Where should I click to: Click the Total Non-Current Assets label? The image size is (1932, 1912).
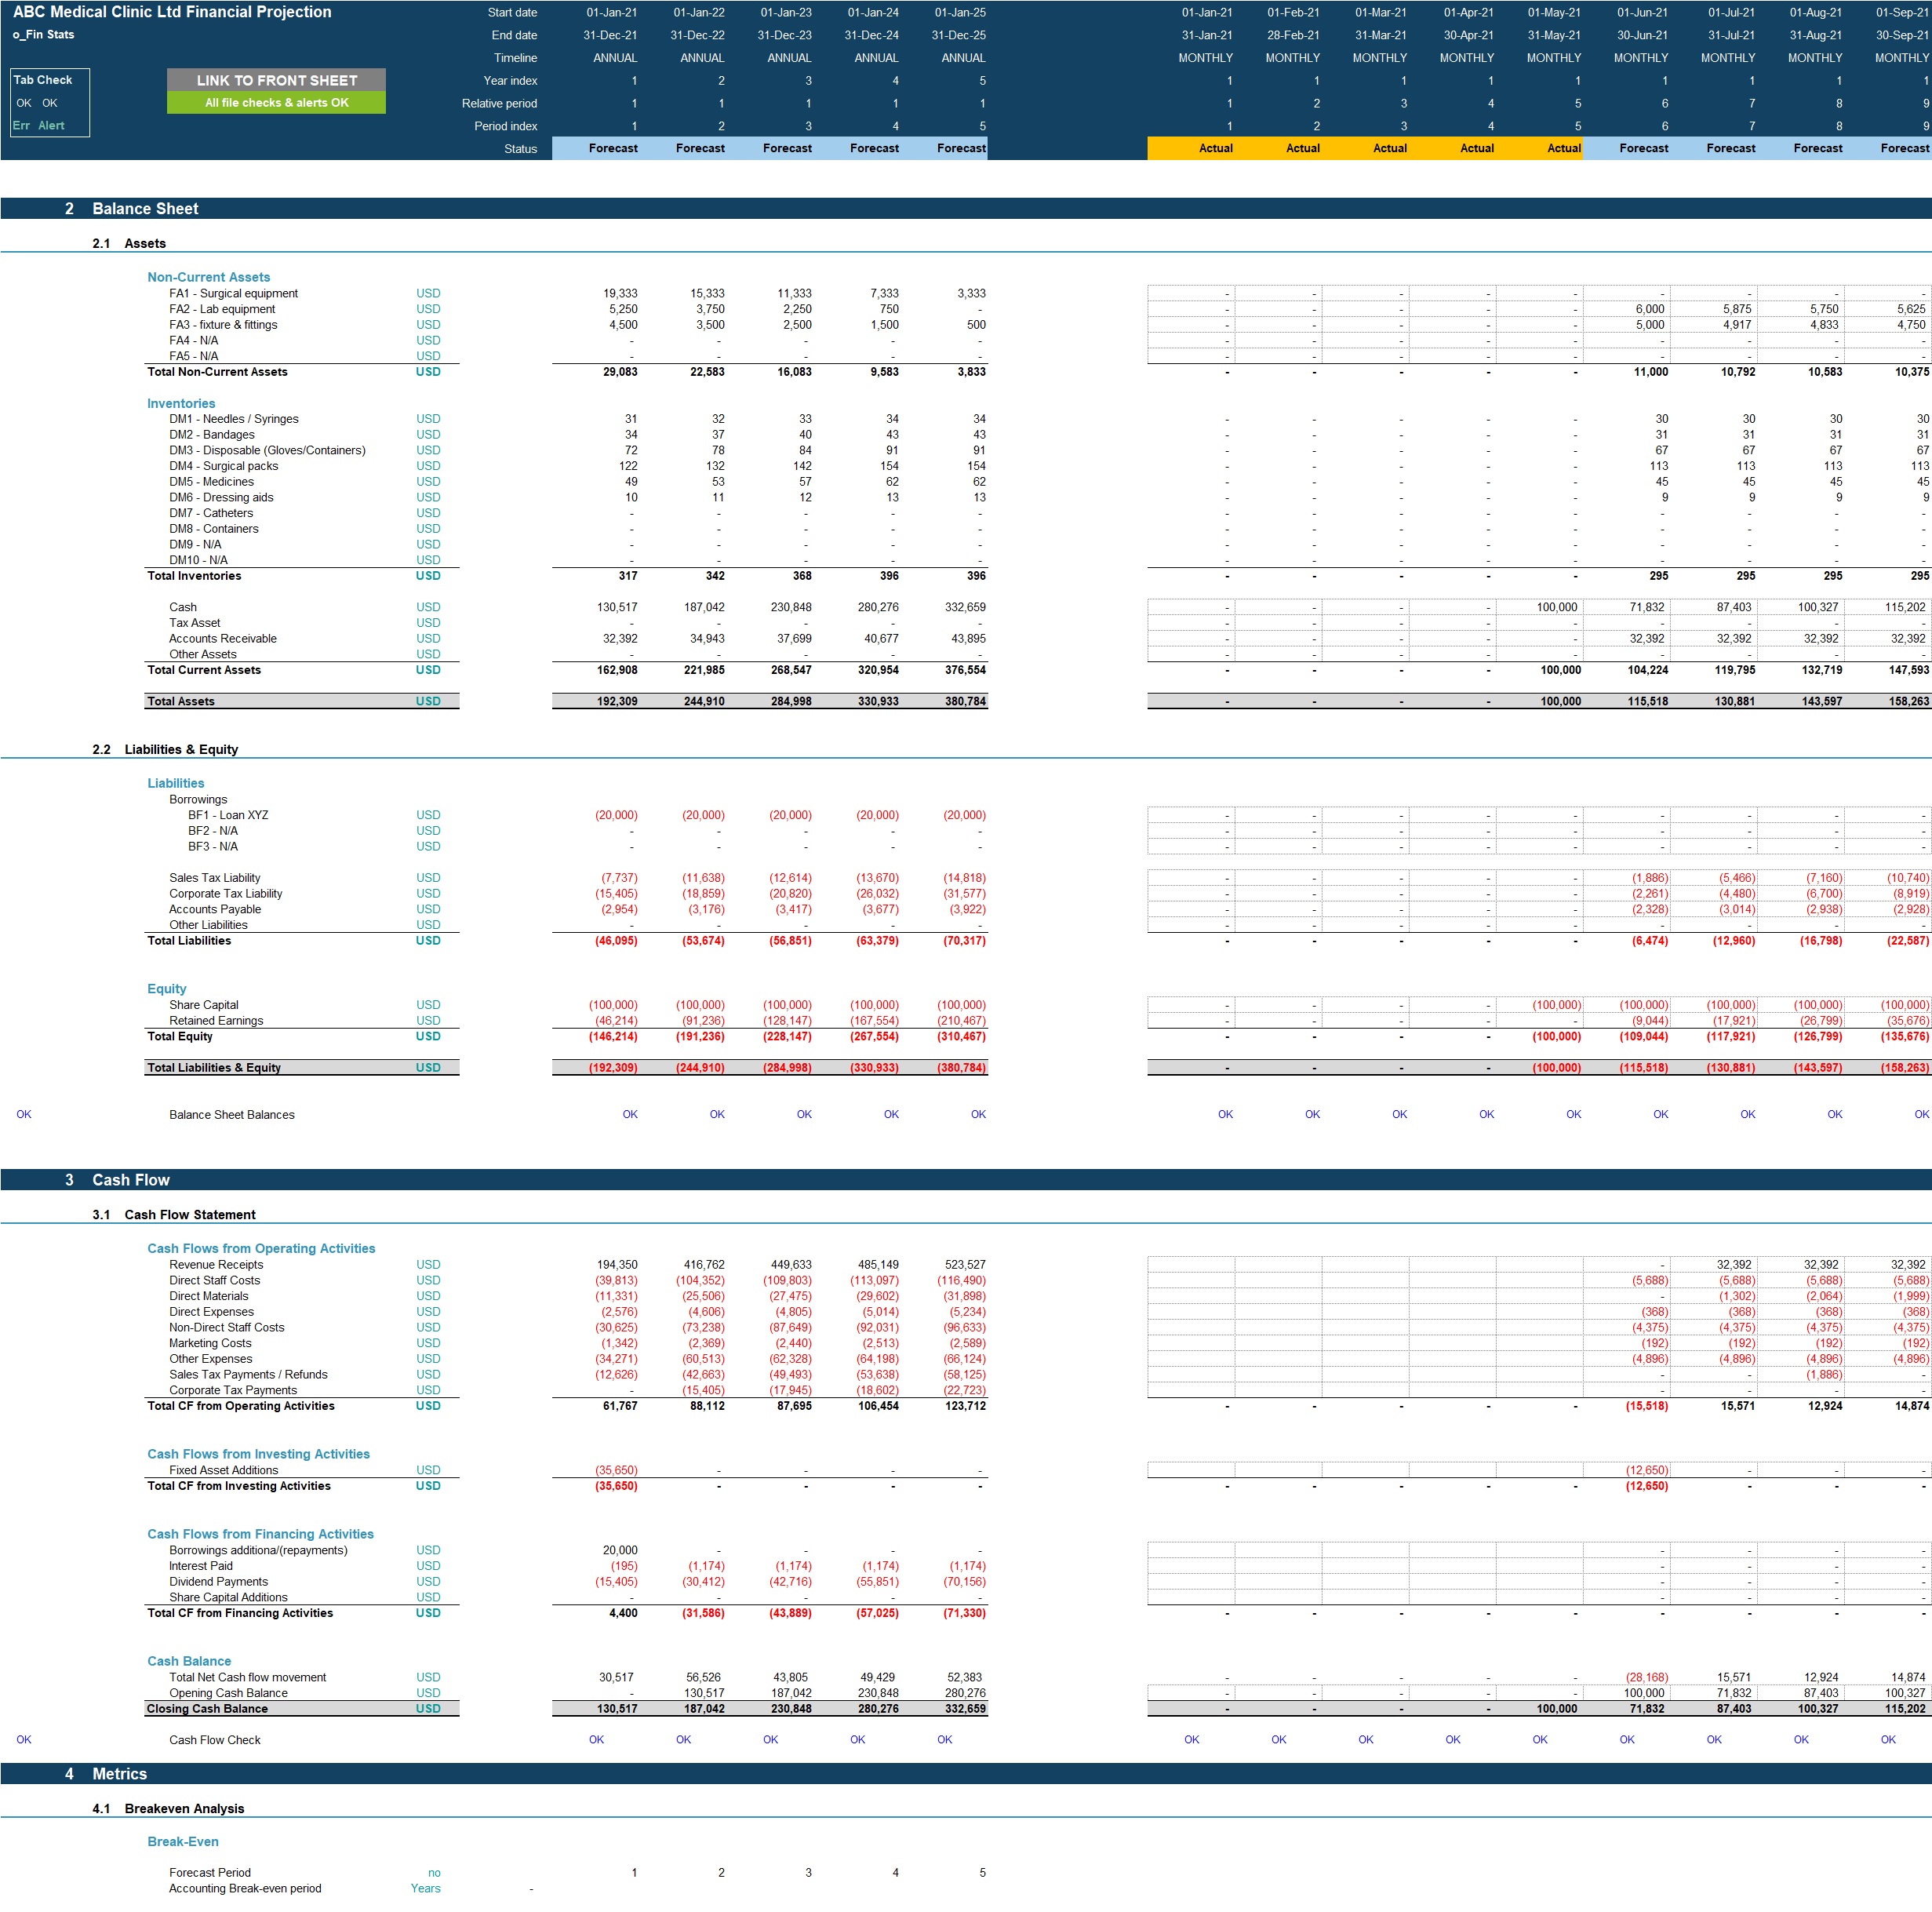pos(217,372)
